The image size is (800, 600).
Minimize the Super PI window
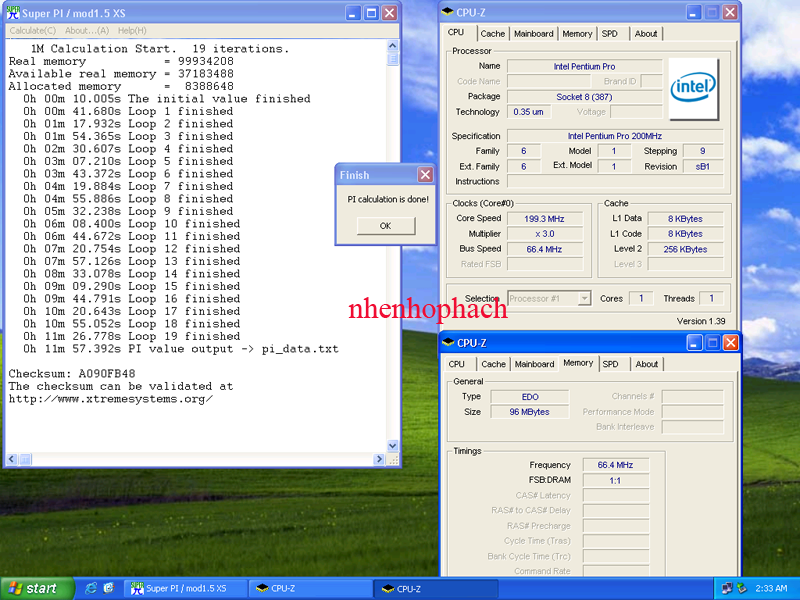click(353, 13)
